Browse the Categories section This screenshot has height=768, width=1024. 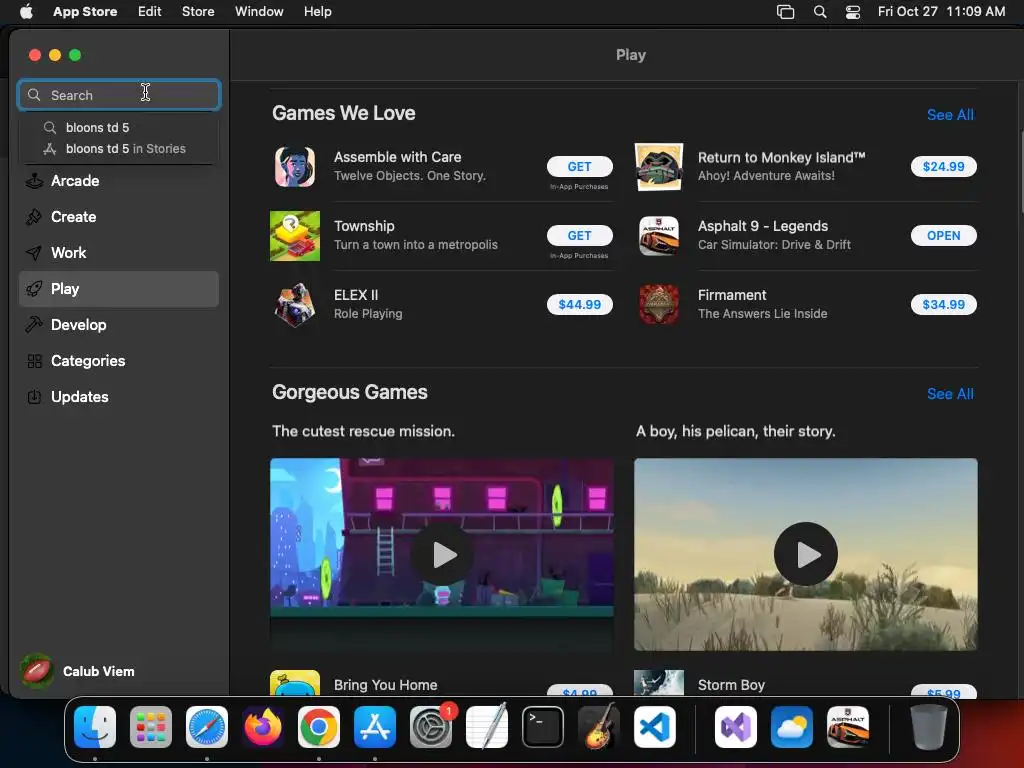[118, 360]
